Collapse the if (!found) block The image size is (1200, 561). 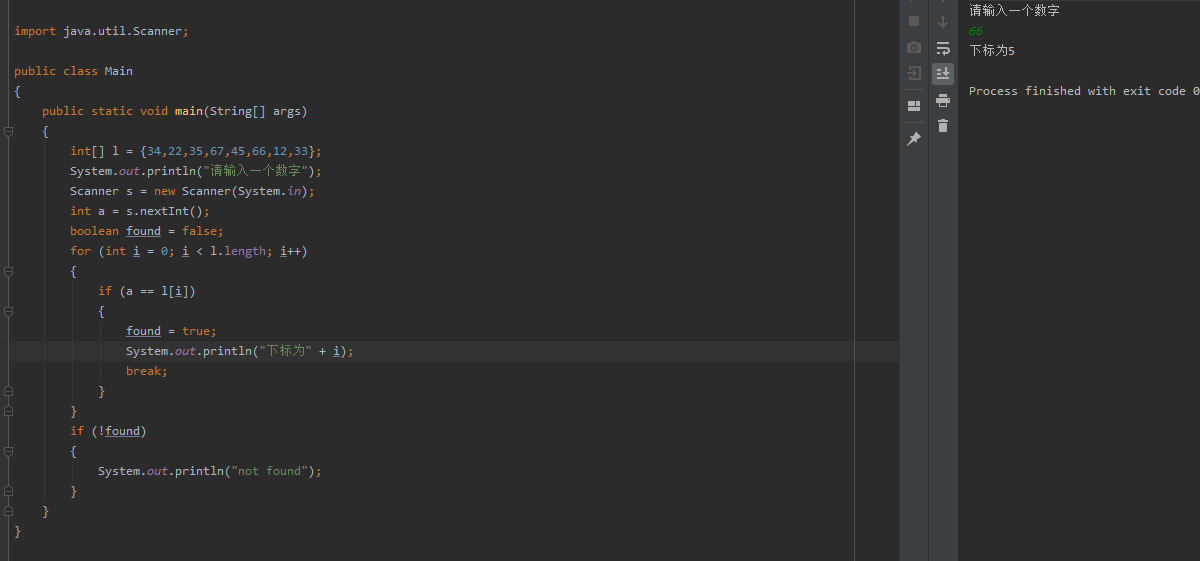point(8,451)
